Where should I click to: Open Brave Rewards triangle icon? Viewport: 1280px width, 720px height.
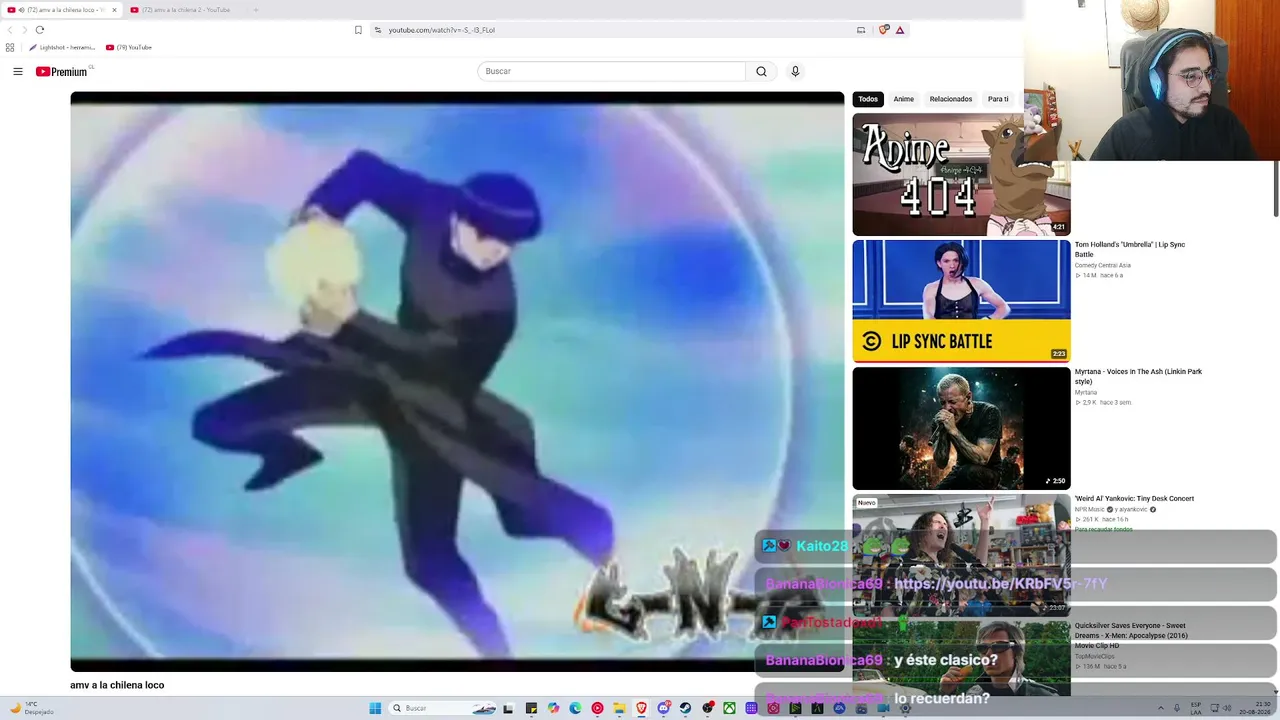[900, 30]
